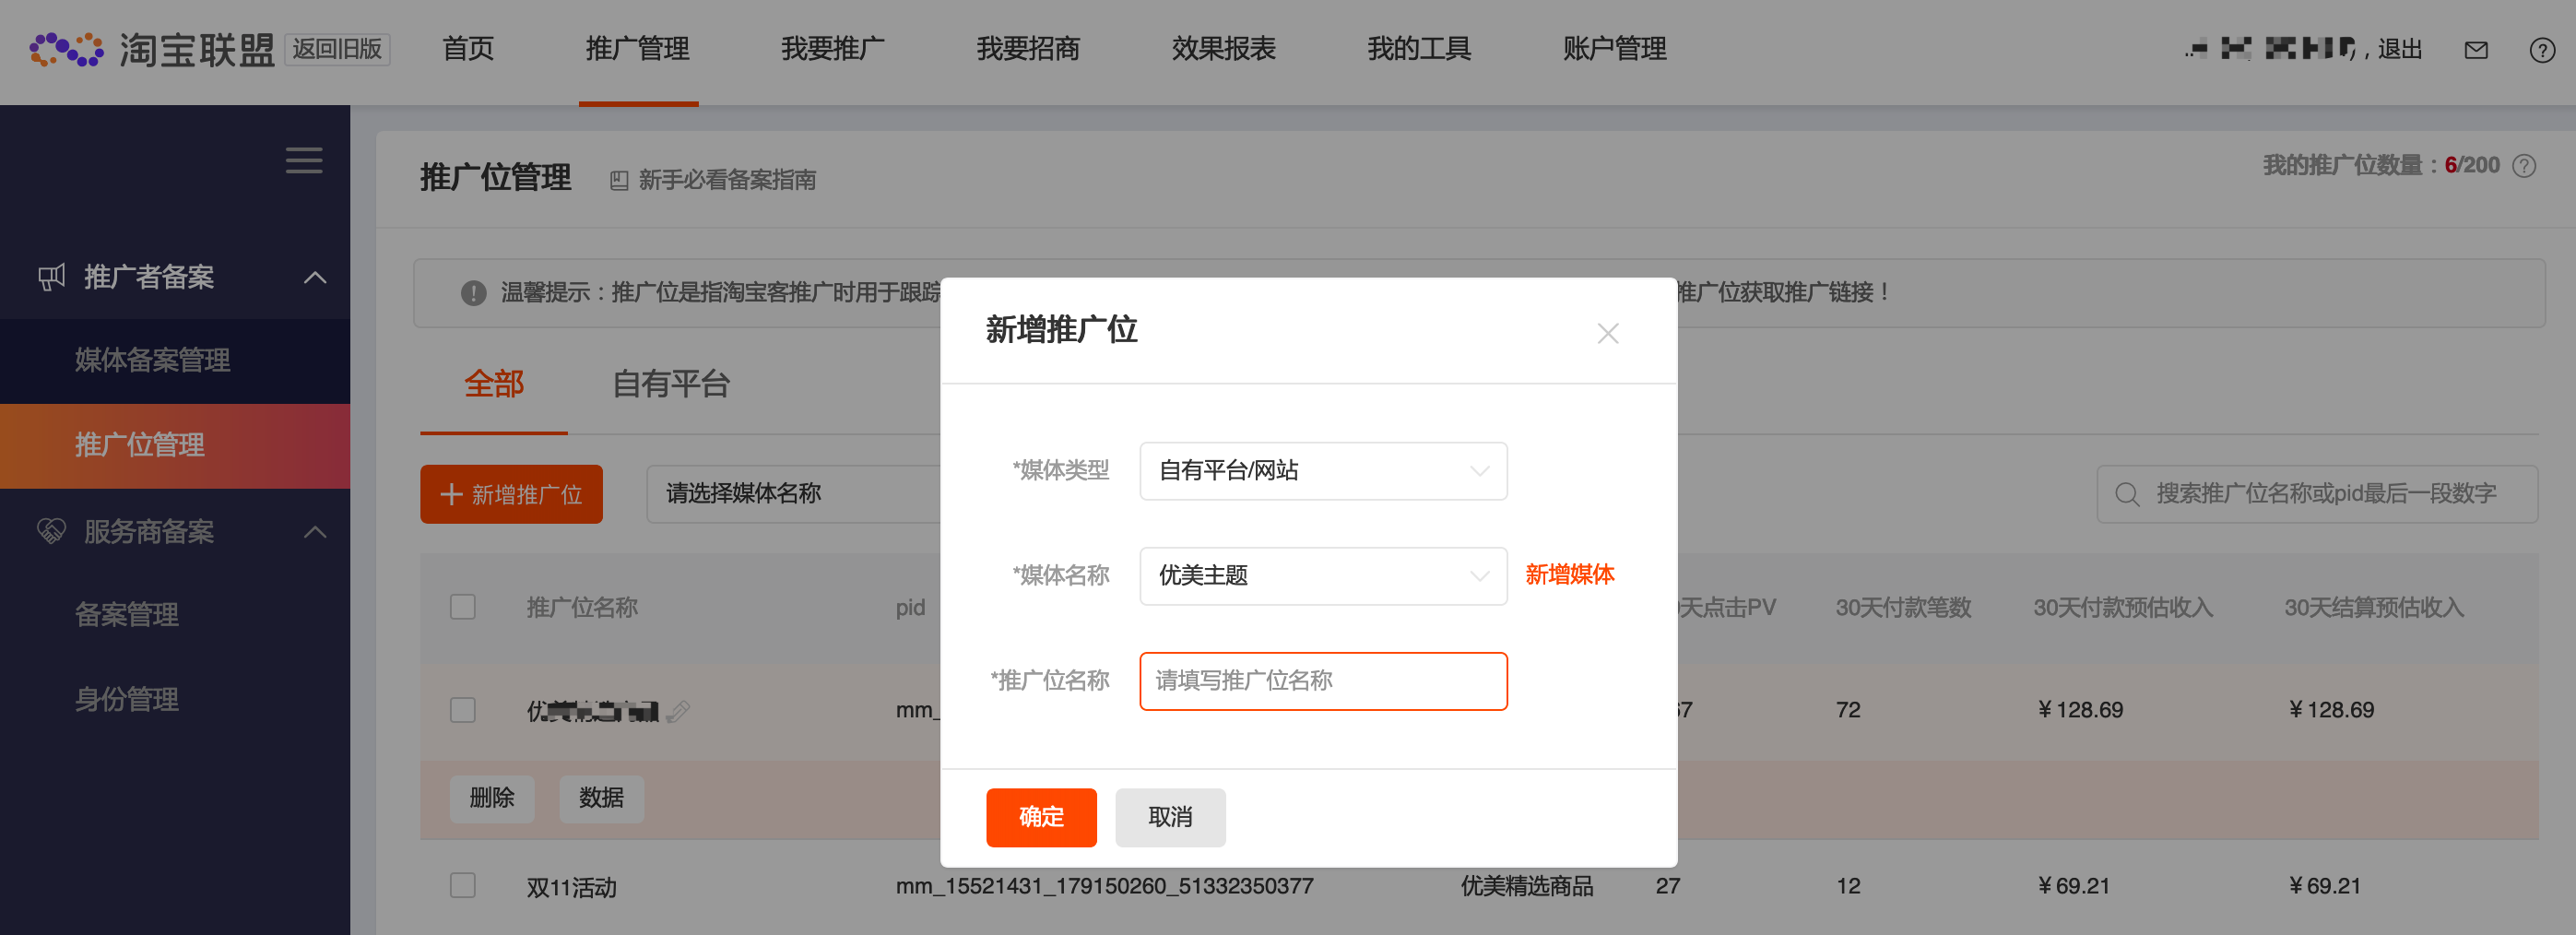Viewport: 2576px width, 935px height.
Task: Click the guide document icon near 新手必看备案指南
Action: pyautogui.click(x=619, y=180)
